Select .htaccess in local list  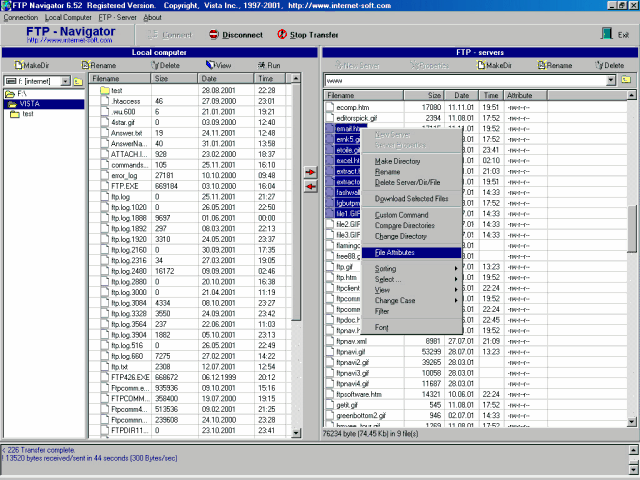(x=126, y=101)
